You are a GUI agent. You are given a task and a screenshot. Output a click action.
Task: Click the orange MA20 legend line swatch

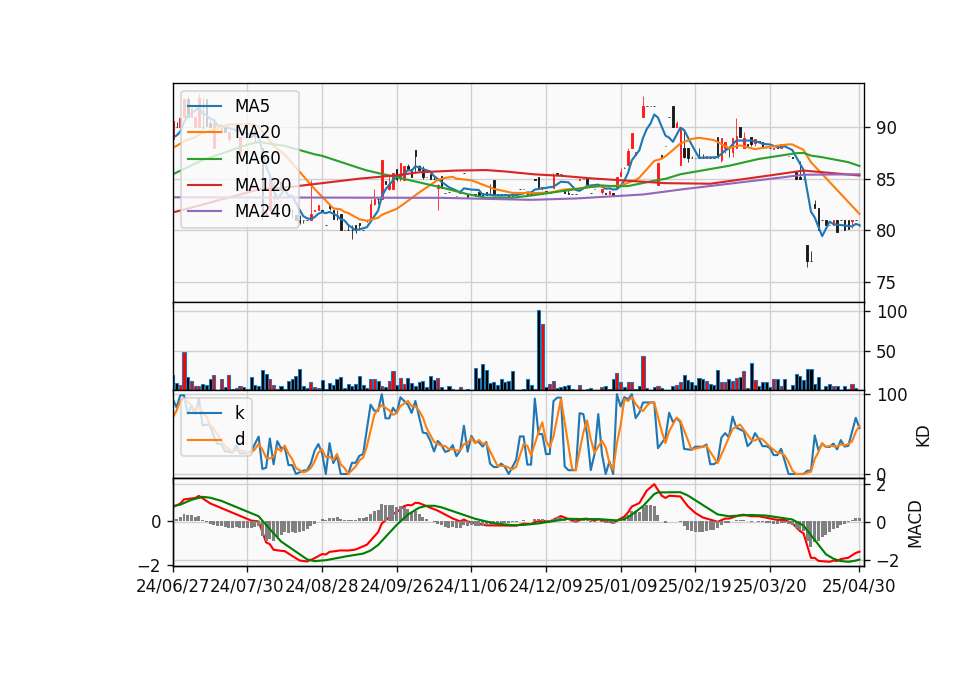tap(204, 132)
